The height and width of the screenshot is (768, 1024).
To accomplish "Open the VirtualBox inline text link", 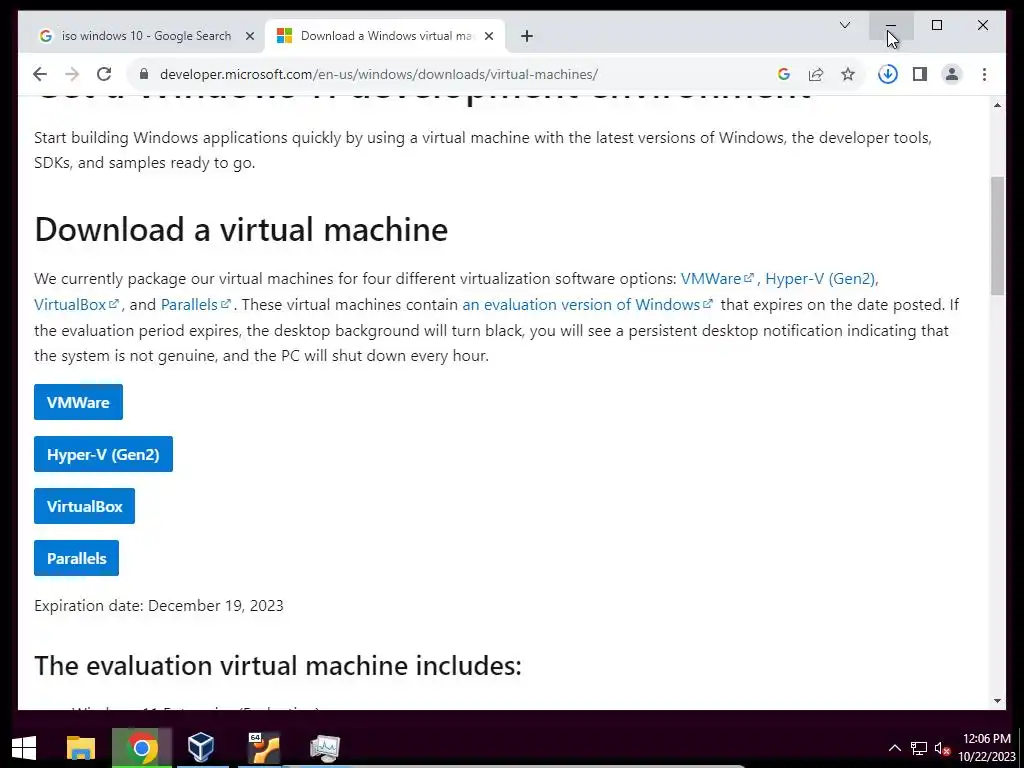I will coord(76,305).
